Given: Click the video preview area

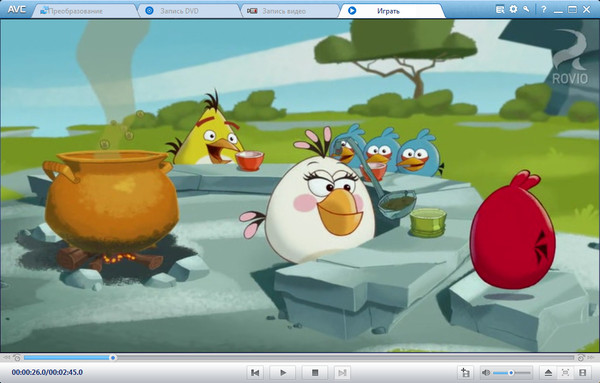Looking at the screenshot, I should 300,186.
